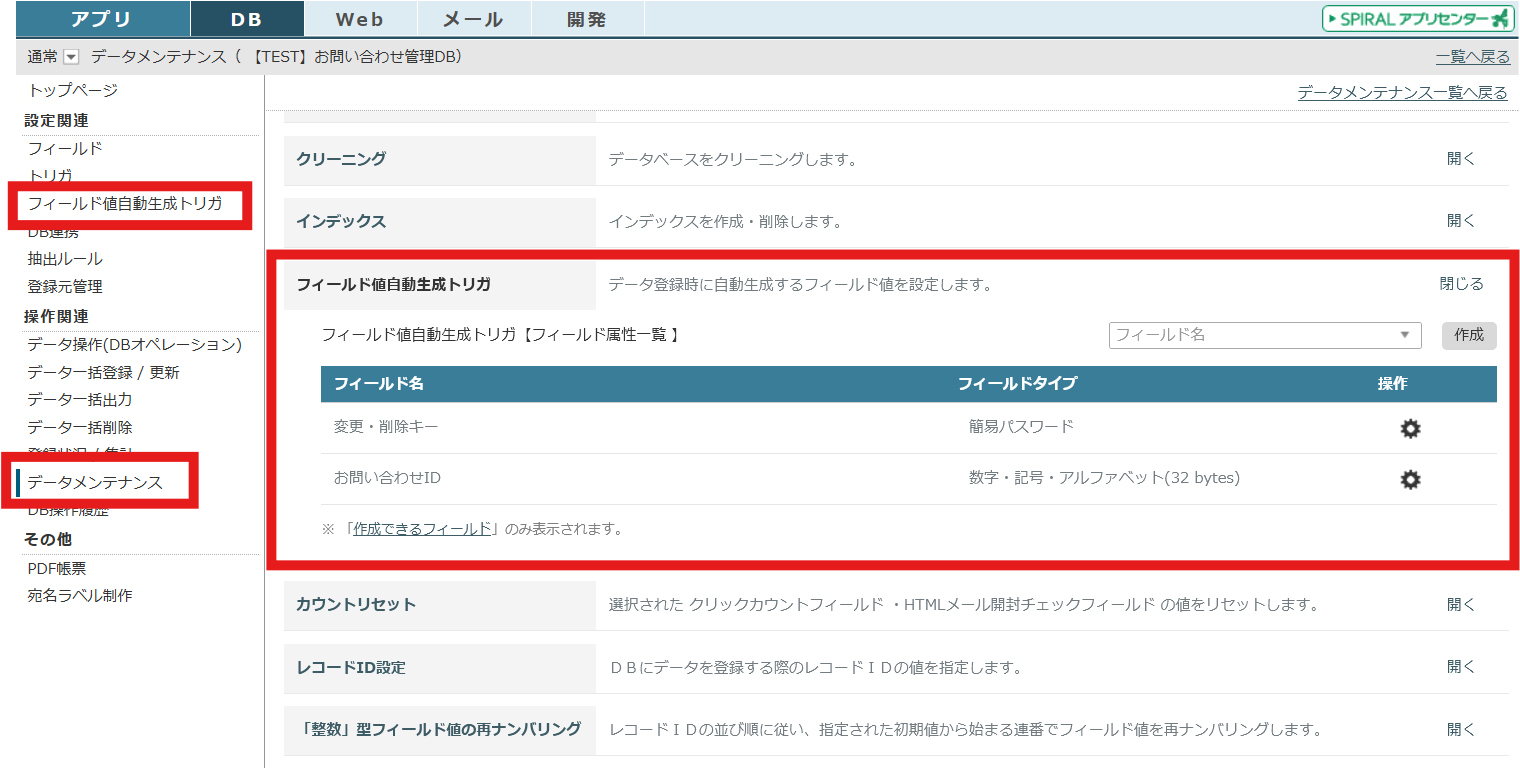Click gear icon for 変更・削除キー row
This screenshot has width=1520, height=768.
click(x=1410, y=429)
